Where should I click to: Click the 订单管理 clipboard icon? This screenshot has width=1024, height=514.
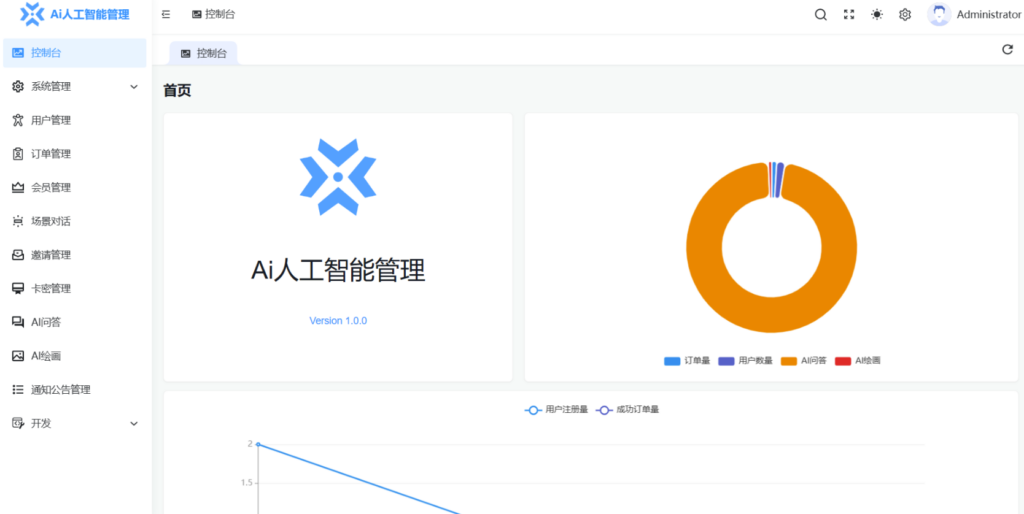[18, 154]
